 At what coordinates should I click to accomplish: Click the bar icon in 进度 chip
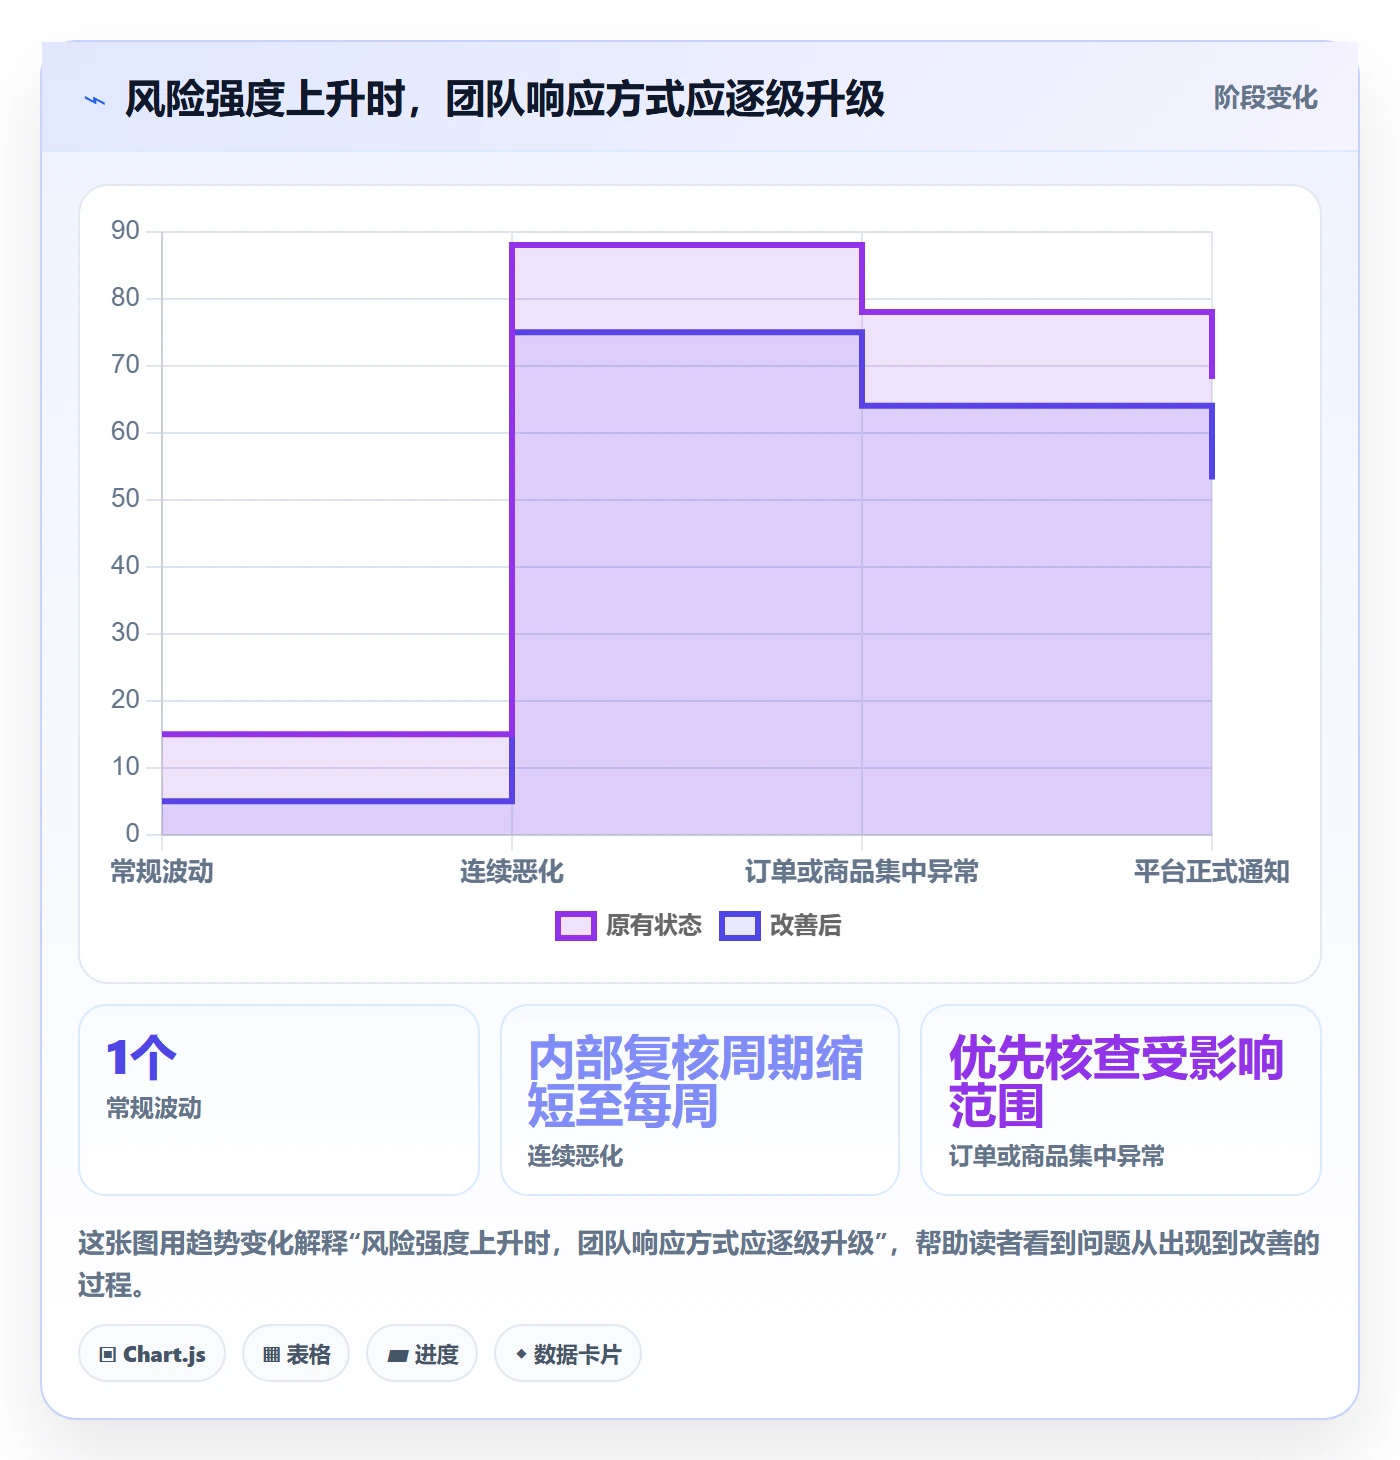398,1356
